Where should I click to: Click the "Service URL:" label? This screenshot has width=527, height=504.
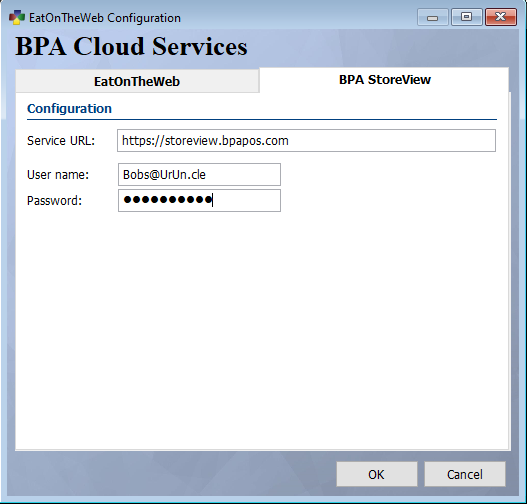click(x=61, y=140)
